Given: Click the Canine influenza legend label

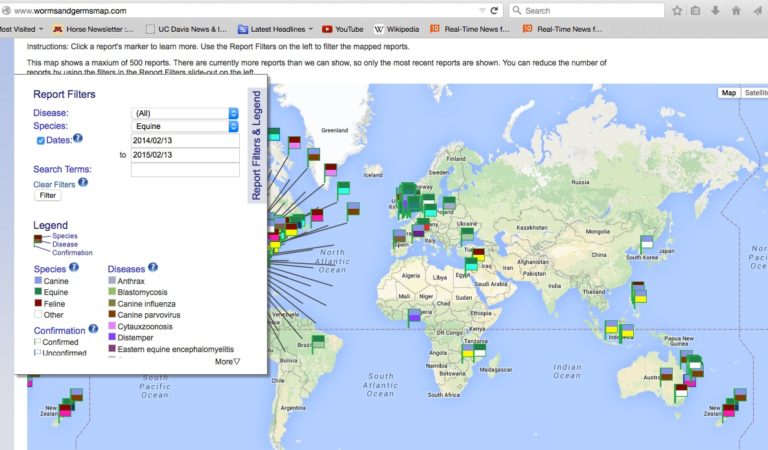Looking at the screenshot, I should 146,304.
